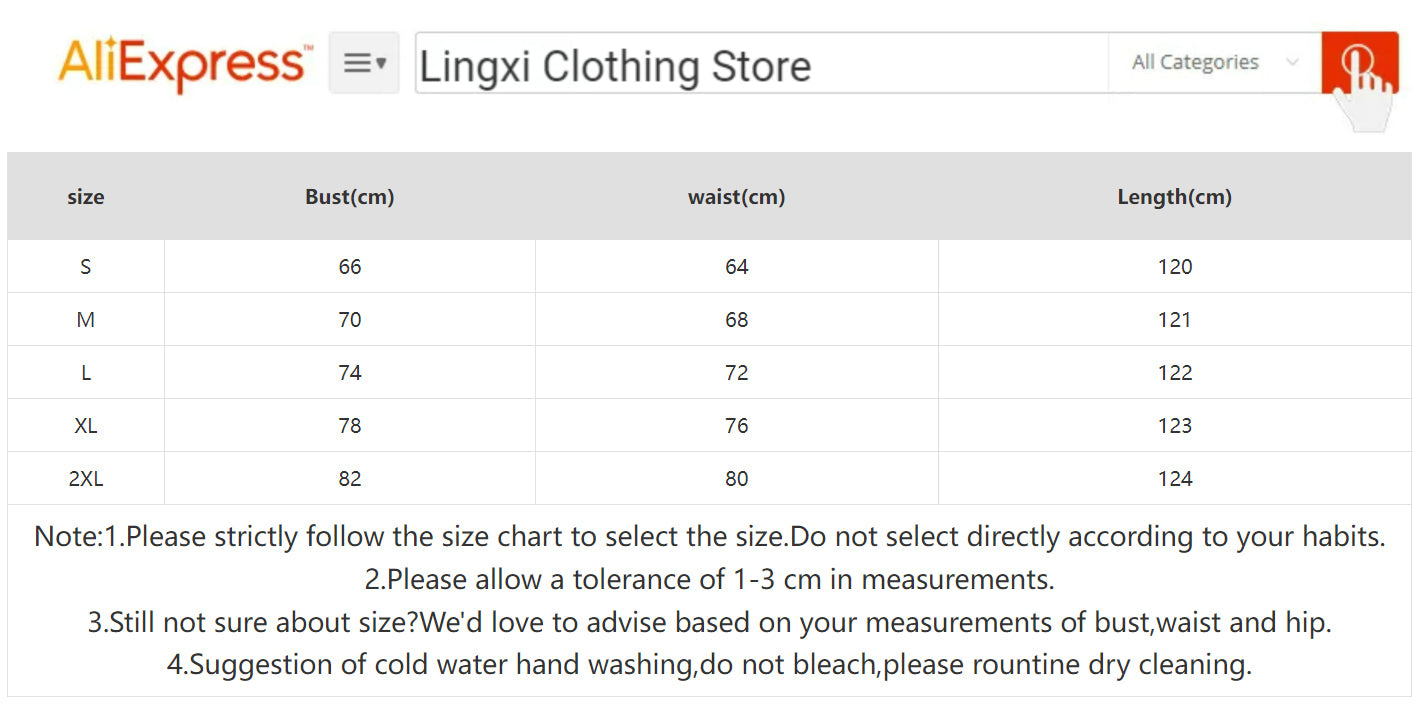Click length value 122 for size L
This screenshot has height=713, width=1422.
[1175, 373]
